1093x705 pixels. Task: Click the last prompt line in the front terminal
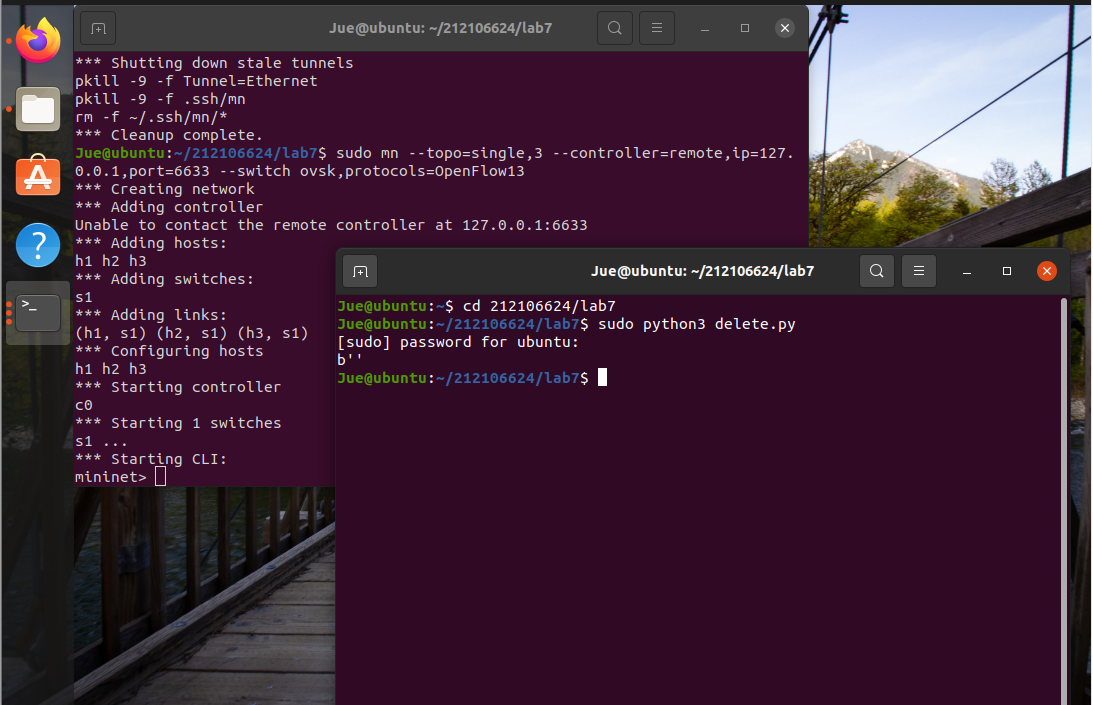click(x=463, y=378)
